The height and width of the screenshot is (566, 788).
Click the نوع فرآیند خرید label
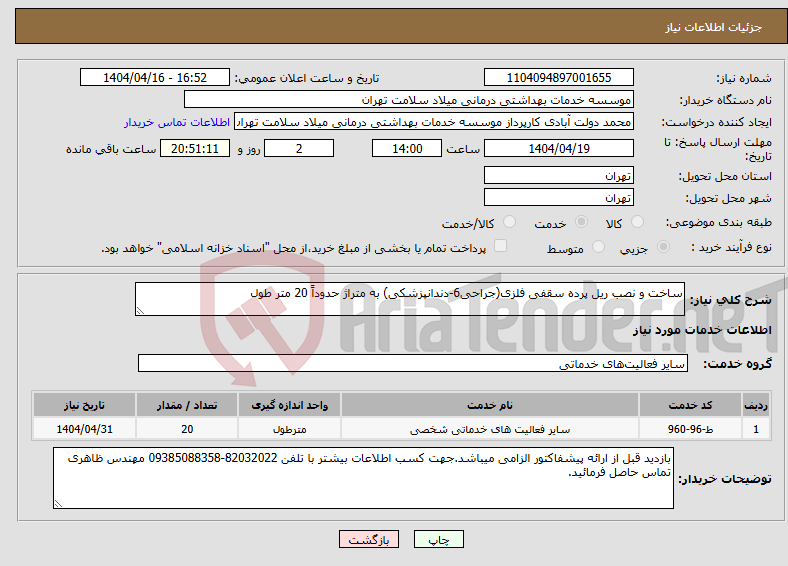pyautogui.click(x=731, y=247)
